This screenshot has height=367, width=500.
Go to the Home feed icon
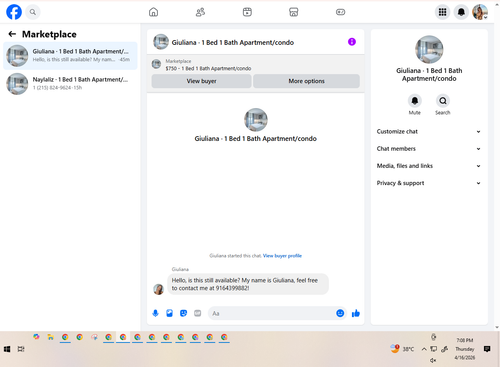(x=153, y=12)
